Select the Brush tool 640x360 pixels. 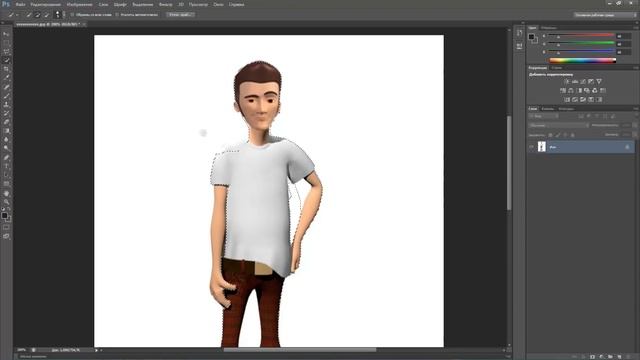pos(6,96)
